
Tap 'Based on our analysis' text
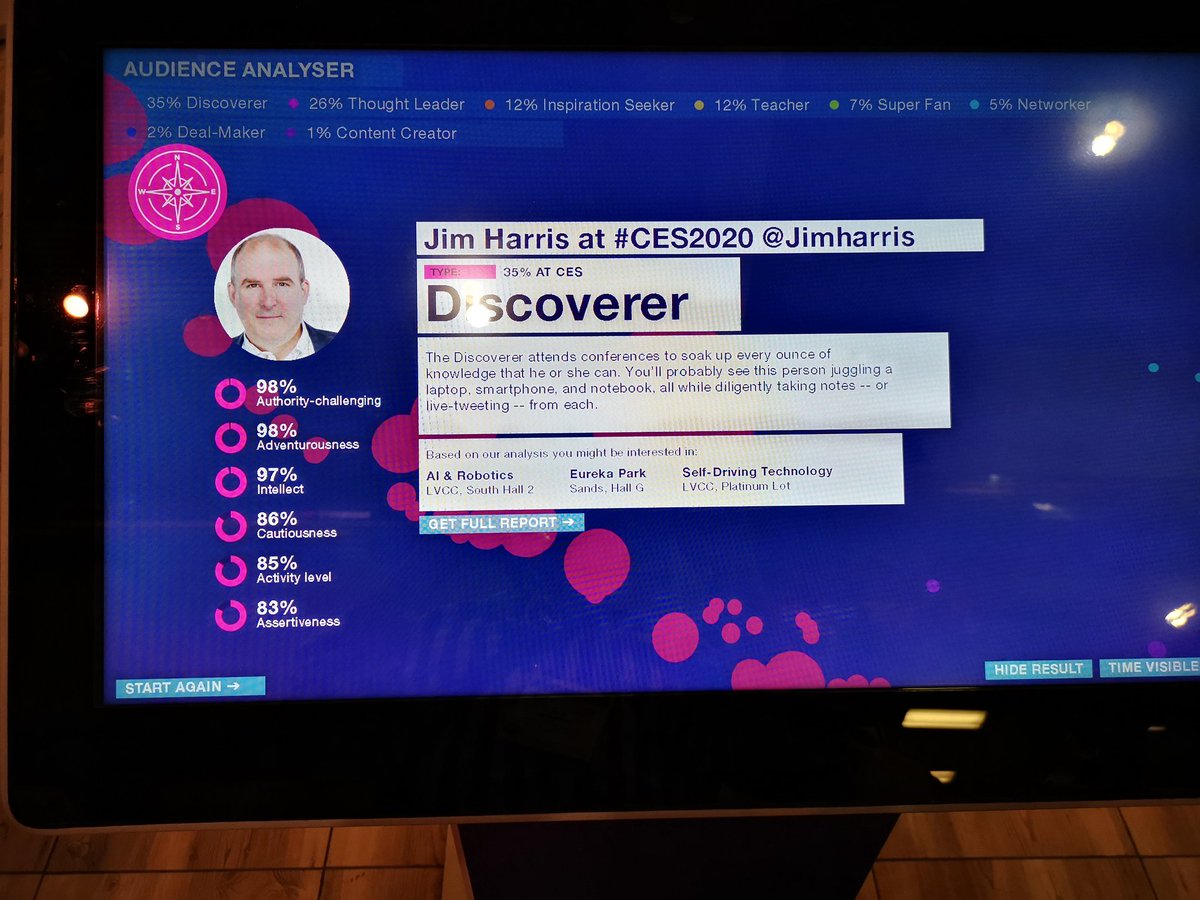coord(562,453)
